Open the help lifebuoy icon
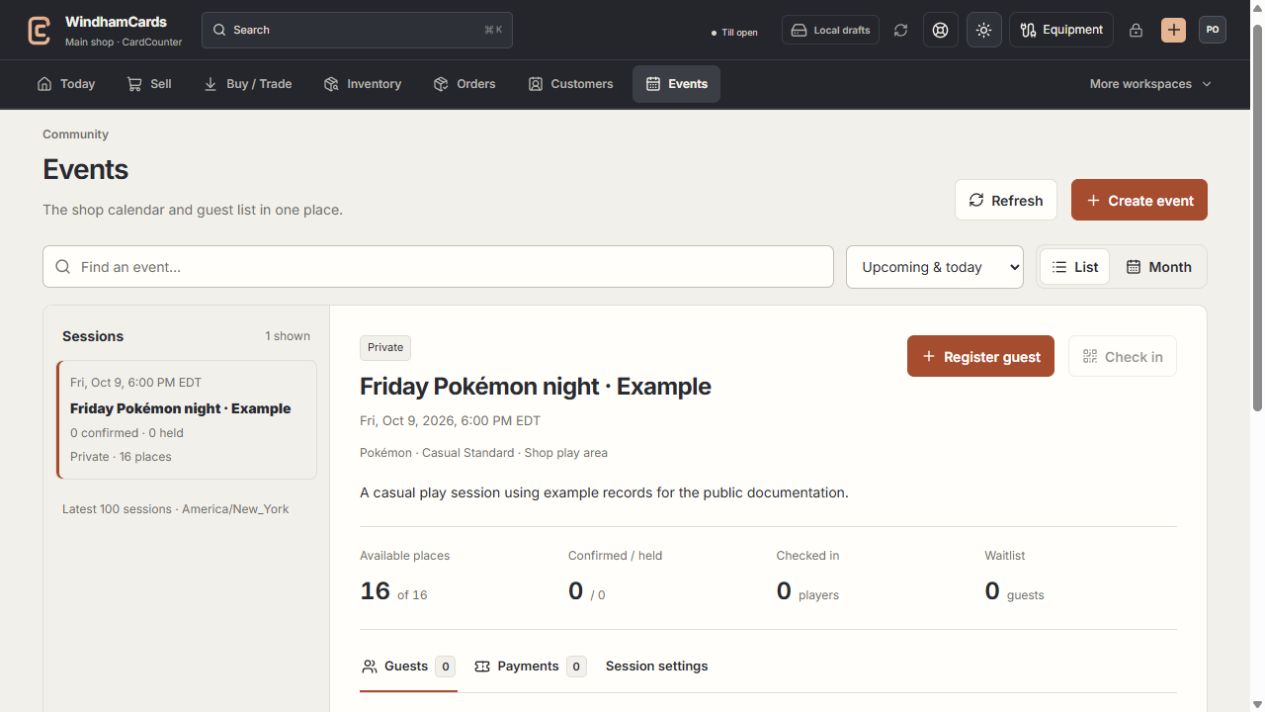The image size is (1265, 712). tap(940, 30)
